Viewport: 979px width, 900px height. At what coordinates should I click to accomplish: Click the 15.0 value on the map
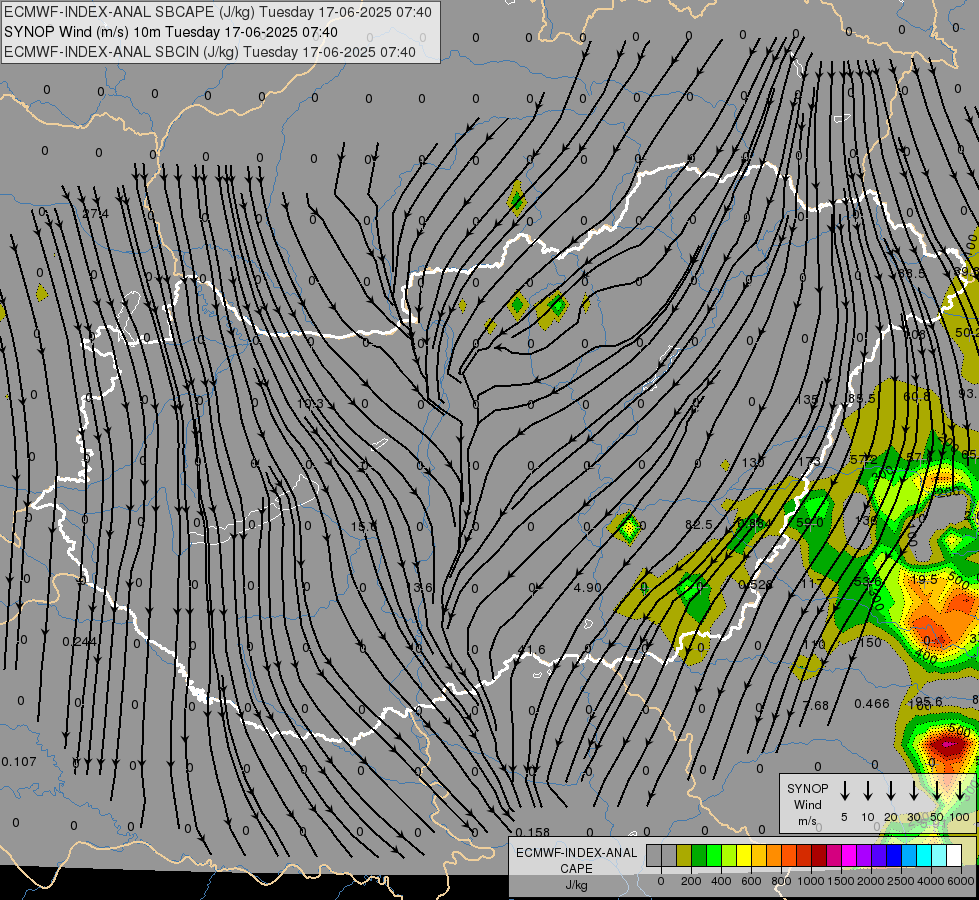point(364,527)
